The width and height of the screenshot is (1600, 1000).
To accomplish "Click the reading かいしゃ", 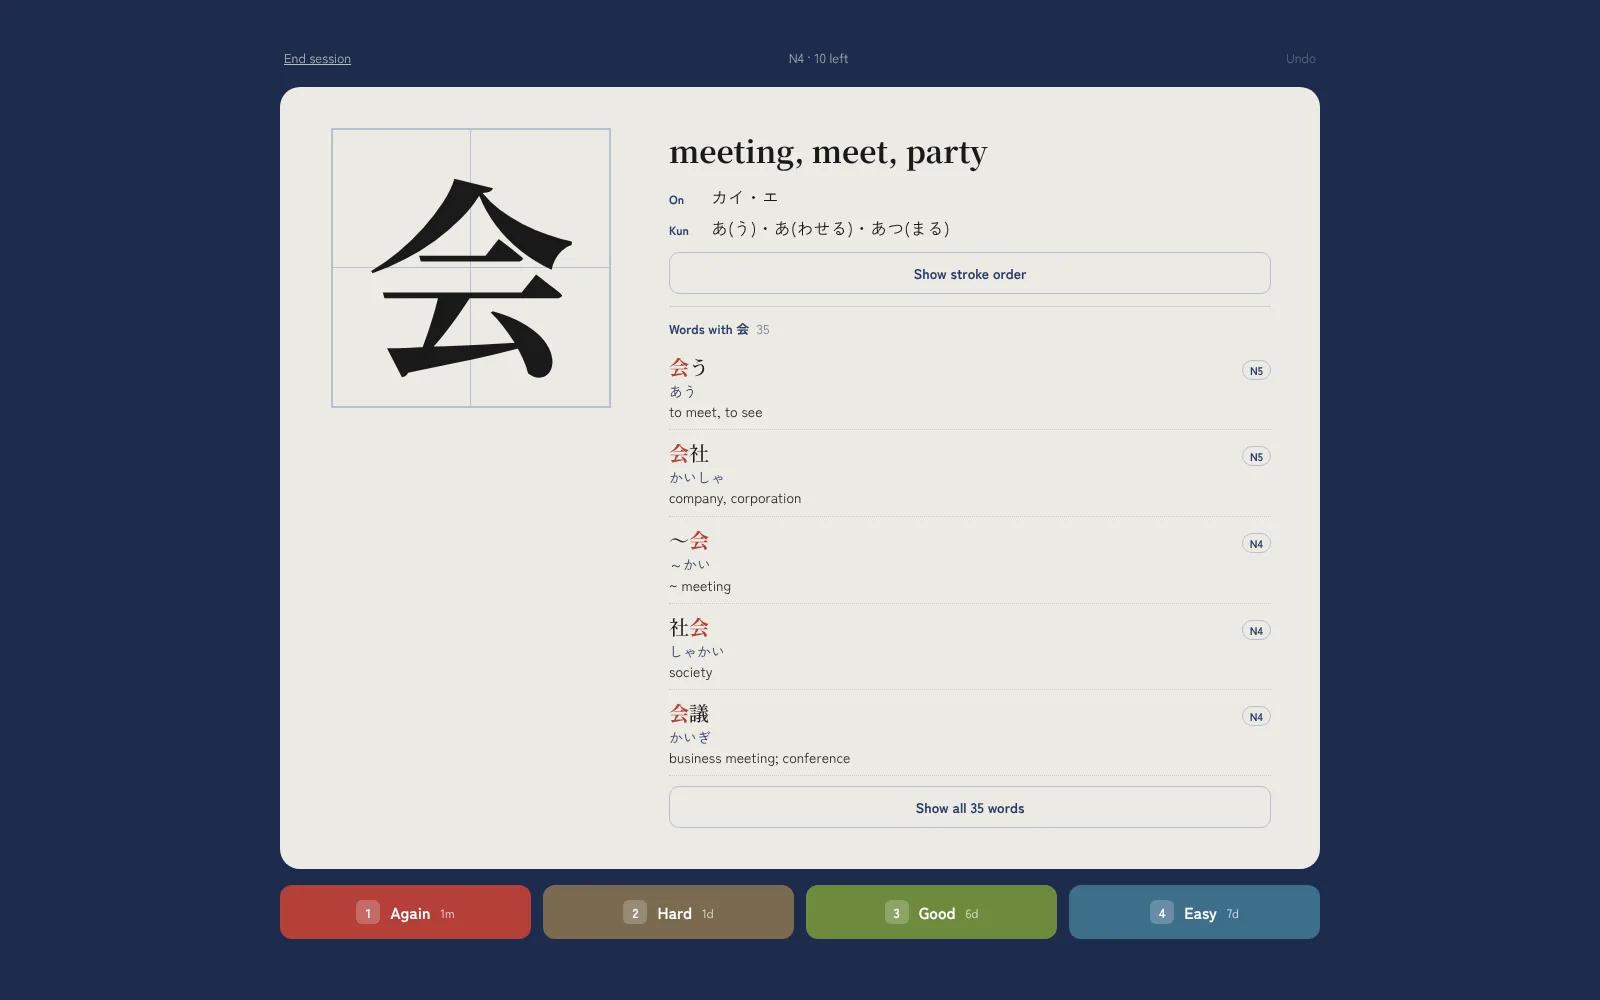I will click(x=697, y=478).
